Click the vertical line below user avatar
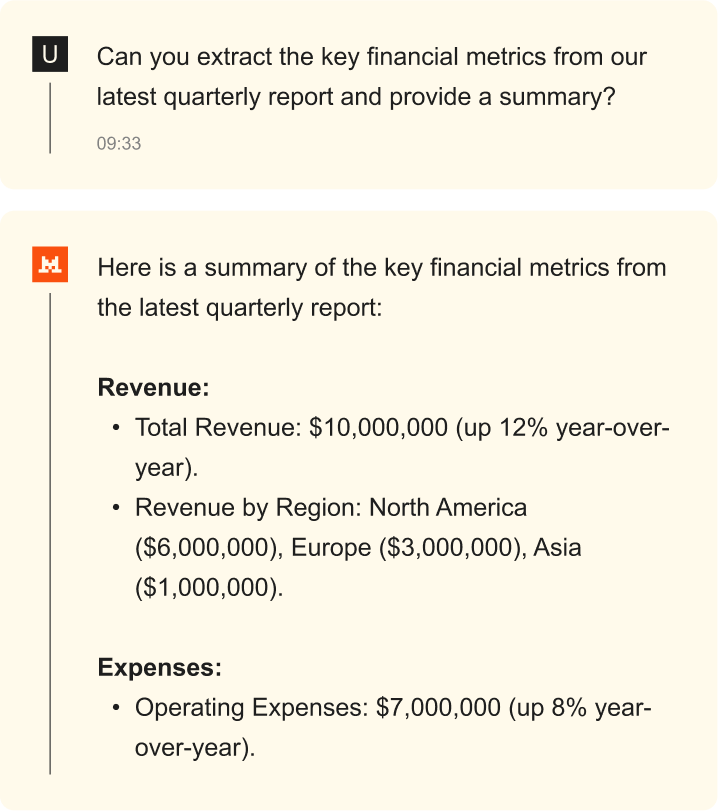The width and height of the screenshot is (718, 811). click(x=50, y=118)
